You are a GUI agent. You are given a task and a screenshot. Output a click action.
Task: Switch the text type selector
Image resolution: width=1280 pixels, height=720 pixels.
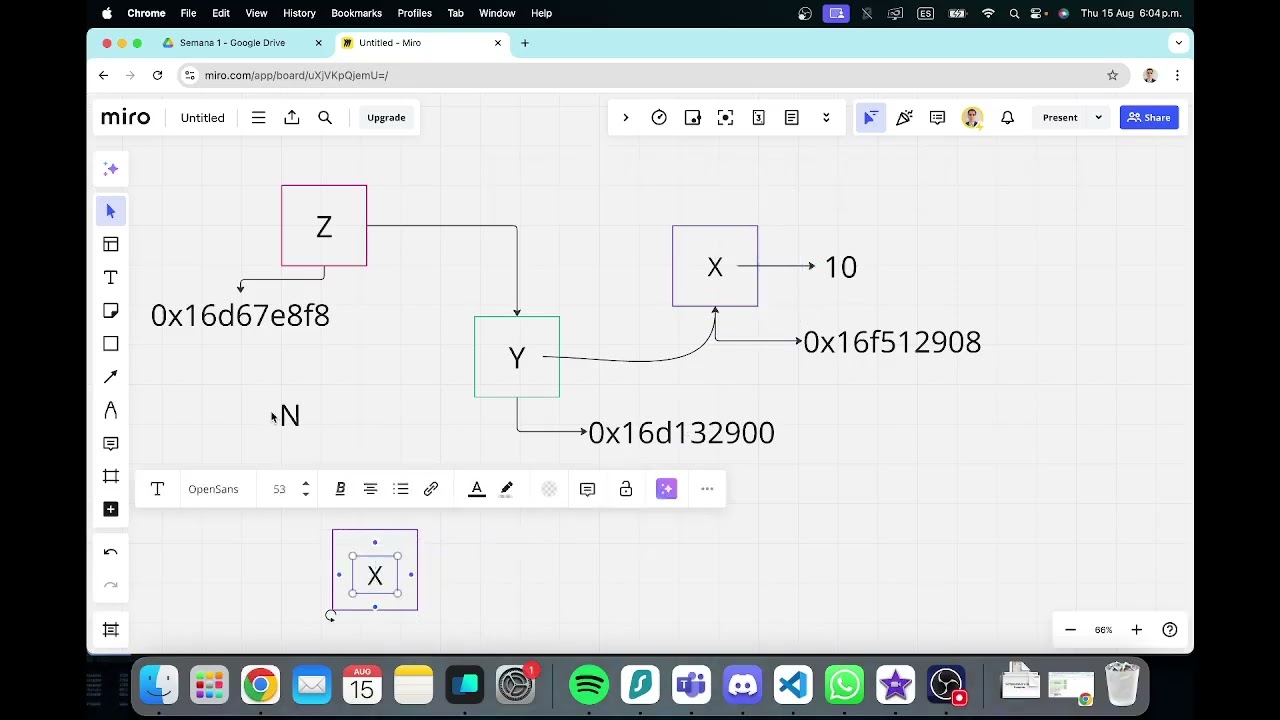(157, 489)
